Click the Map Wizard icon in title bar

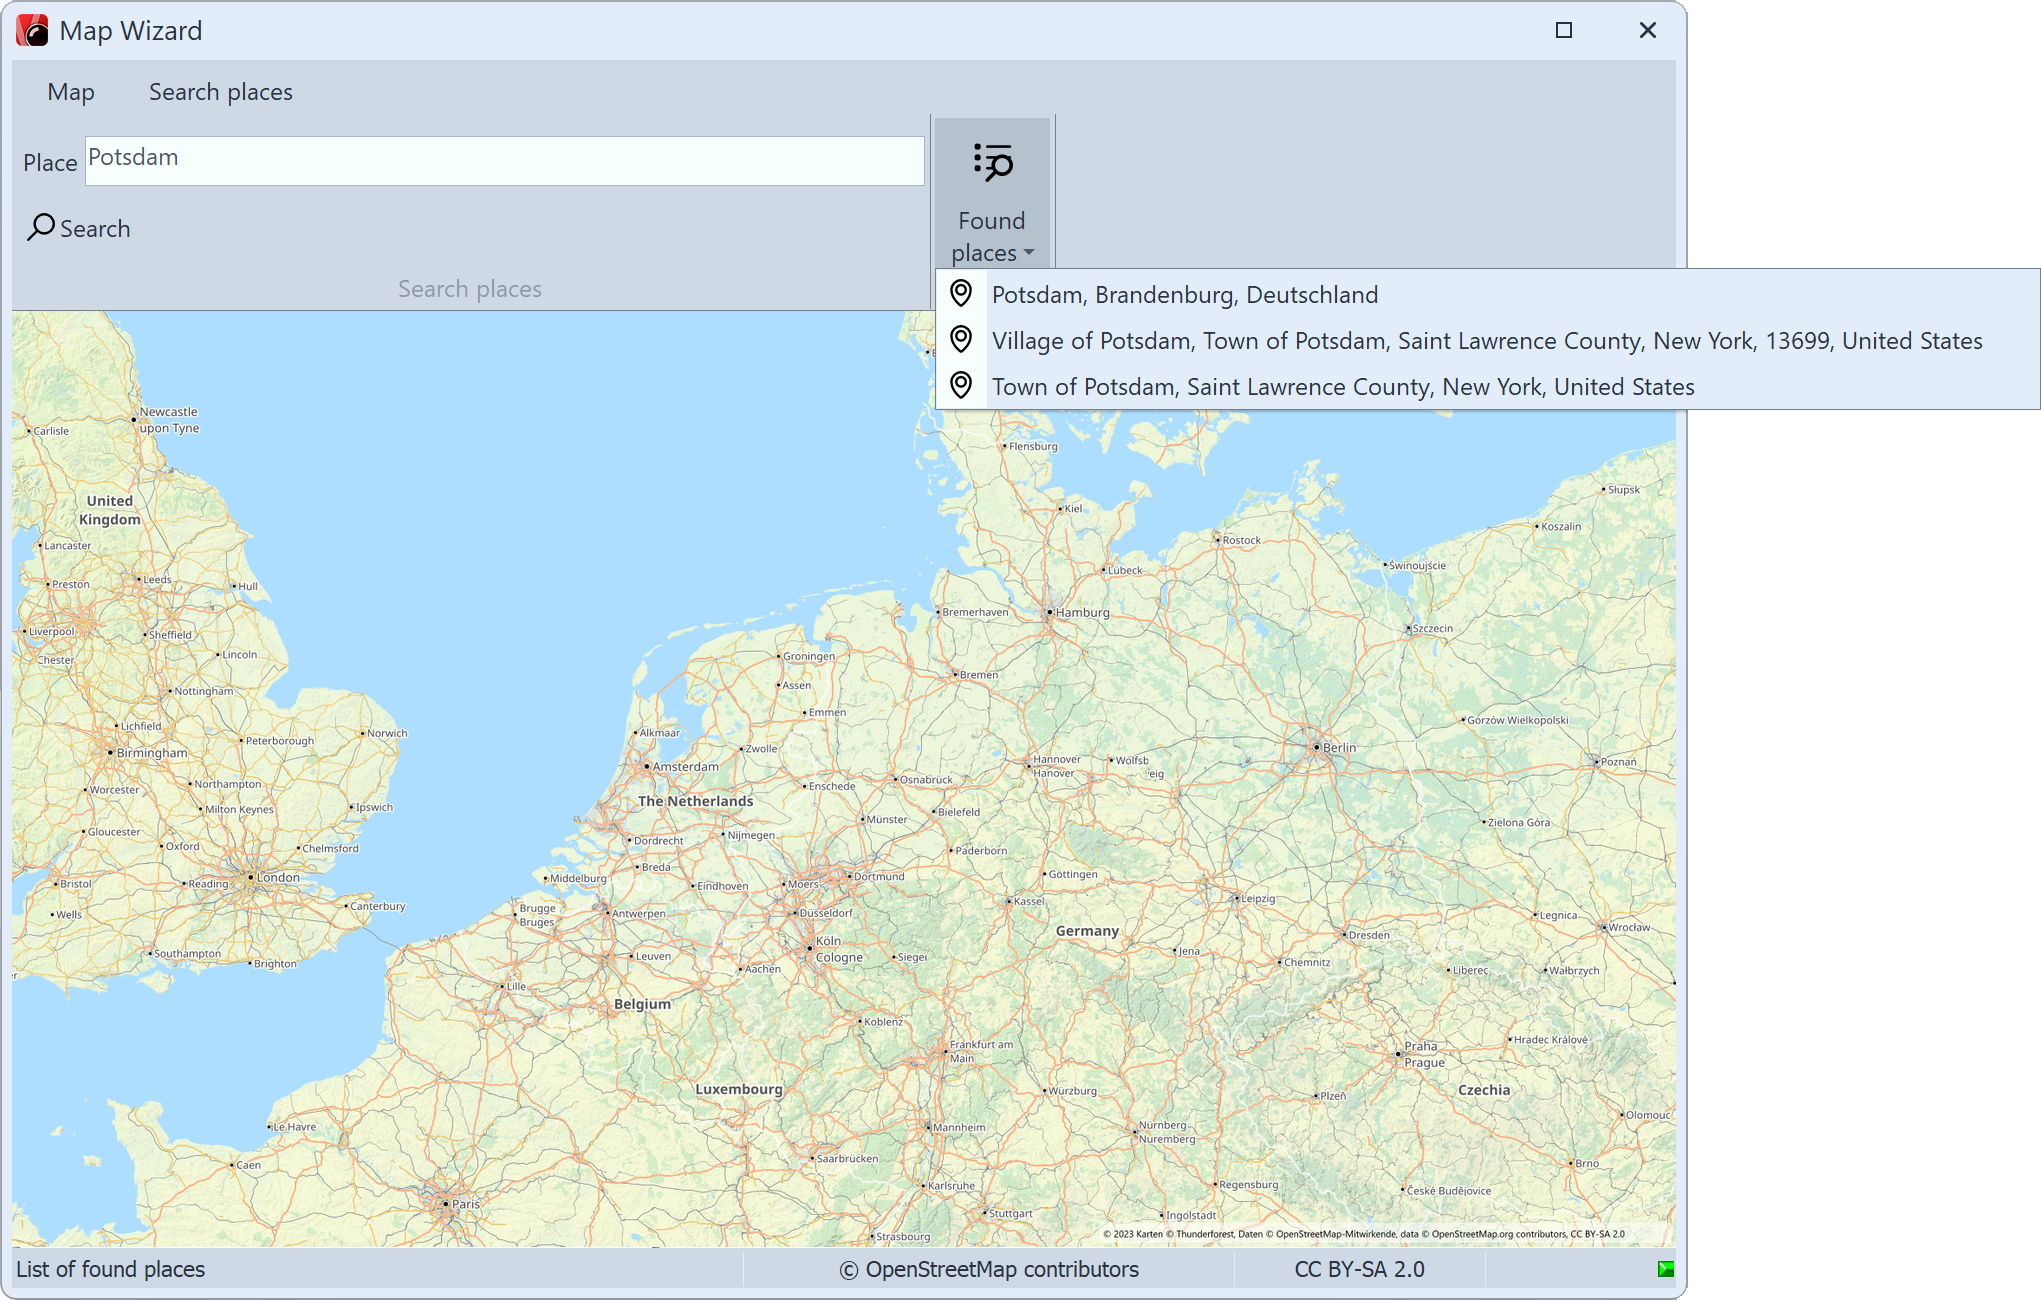click(30, 30)
